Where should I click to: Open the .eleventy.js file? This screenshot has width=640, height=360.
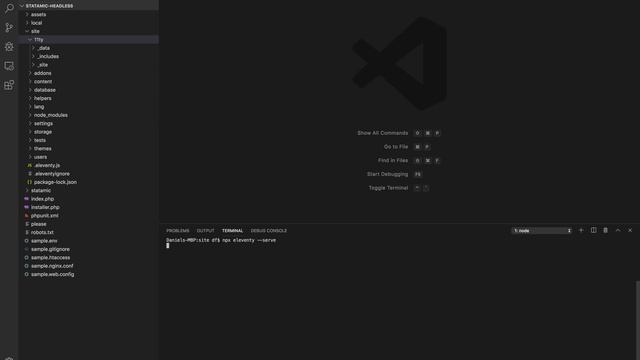(89, 165)
